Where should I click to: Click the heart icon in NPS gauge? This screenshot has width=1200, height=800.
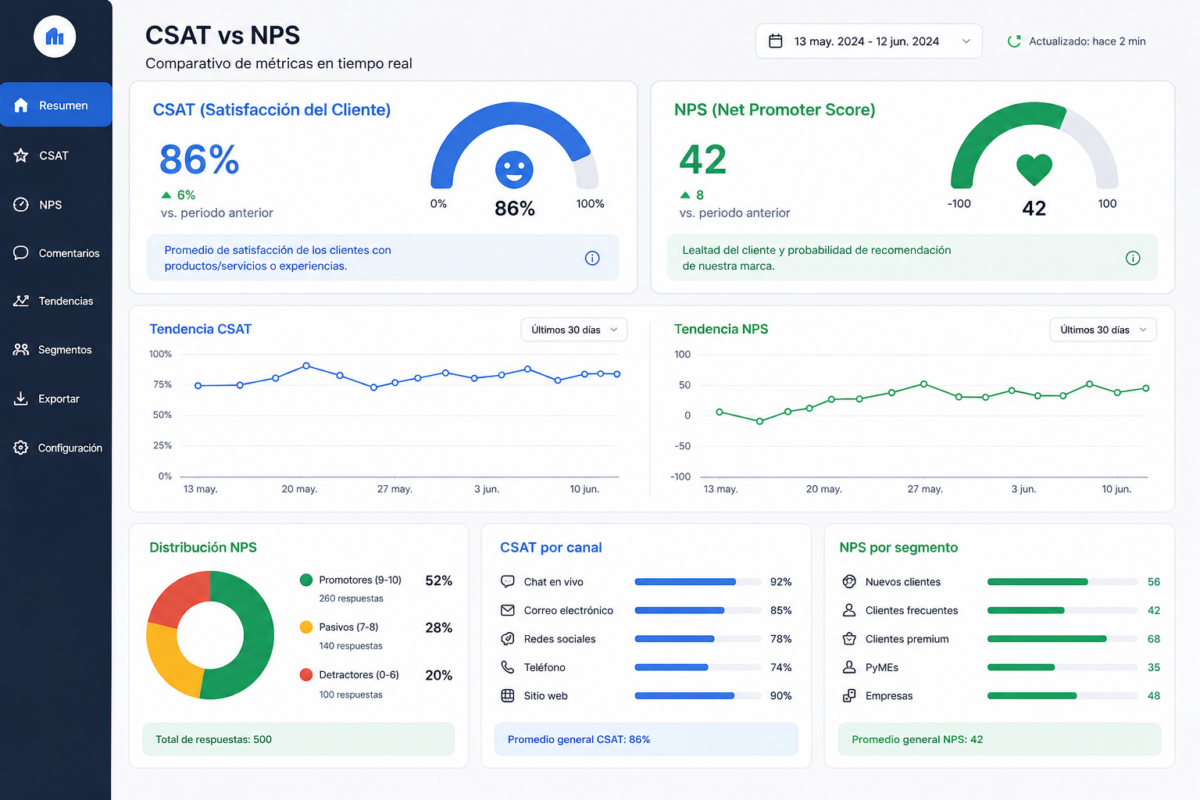coord(1034,170)
